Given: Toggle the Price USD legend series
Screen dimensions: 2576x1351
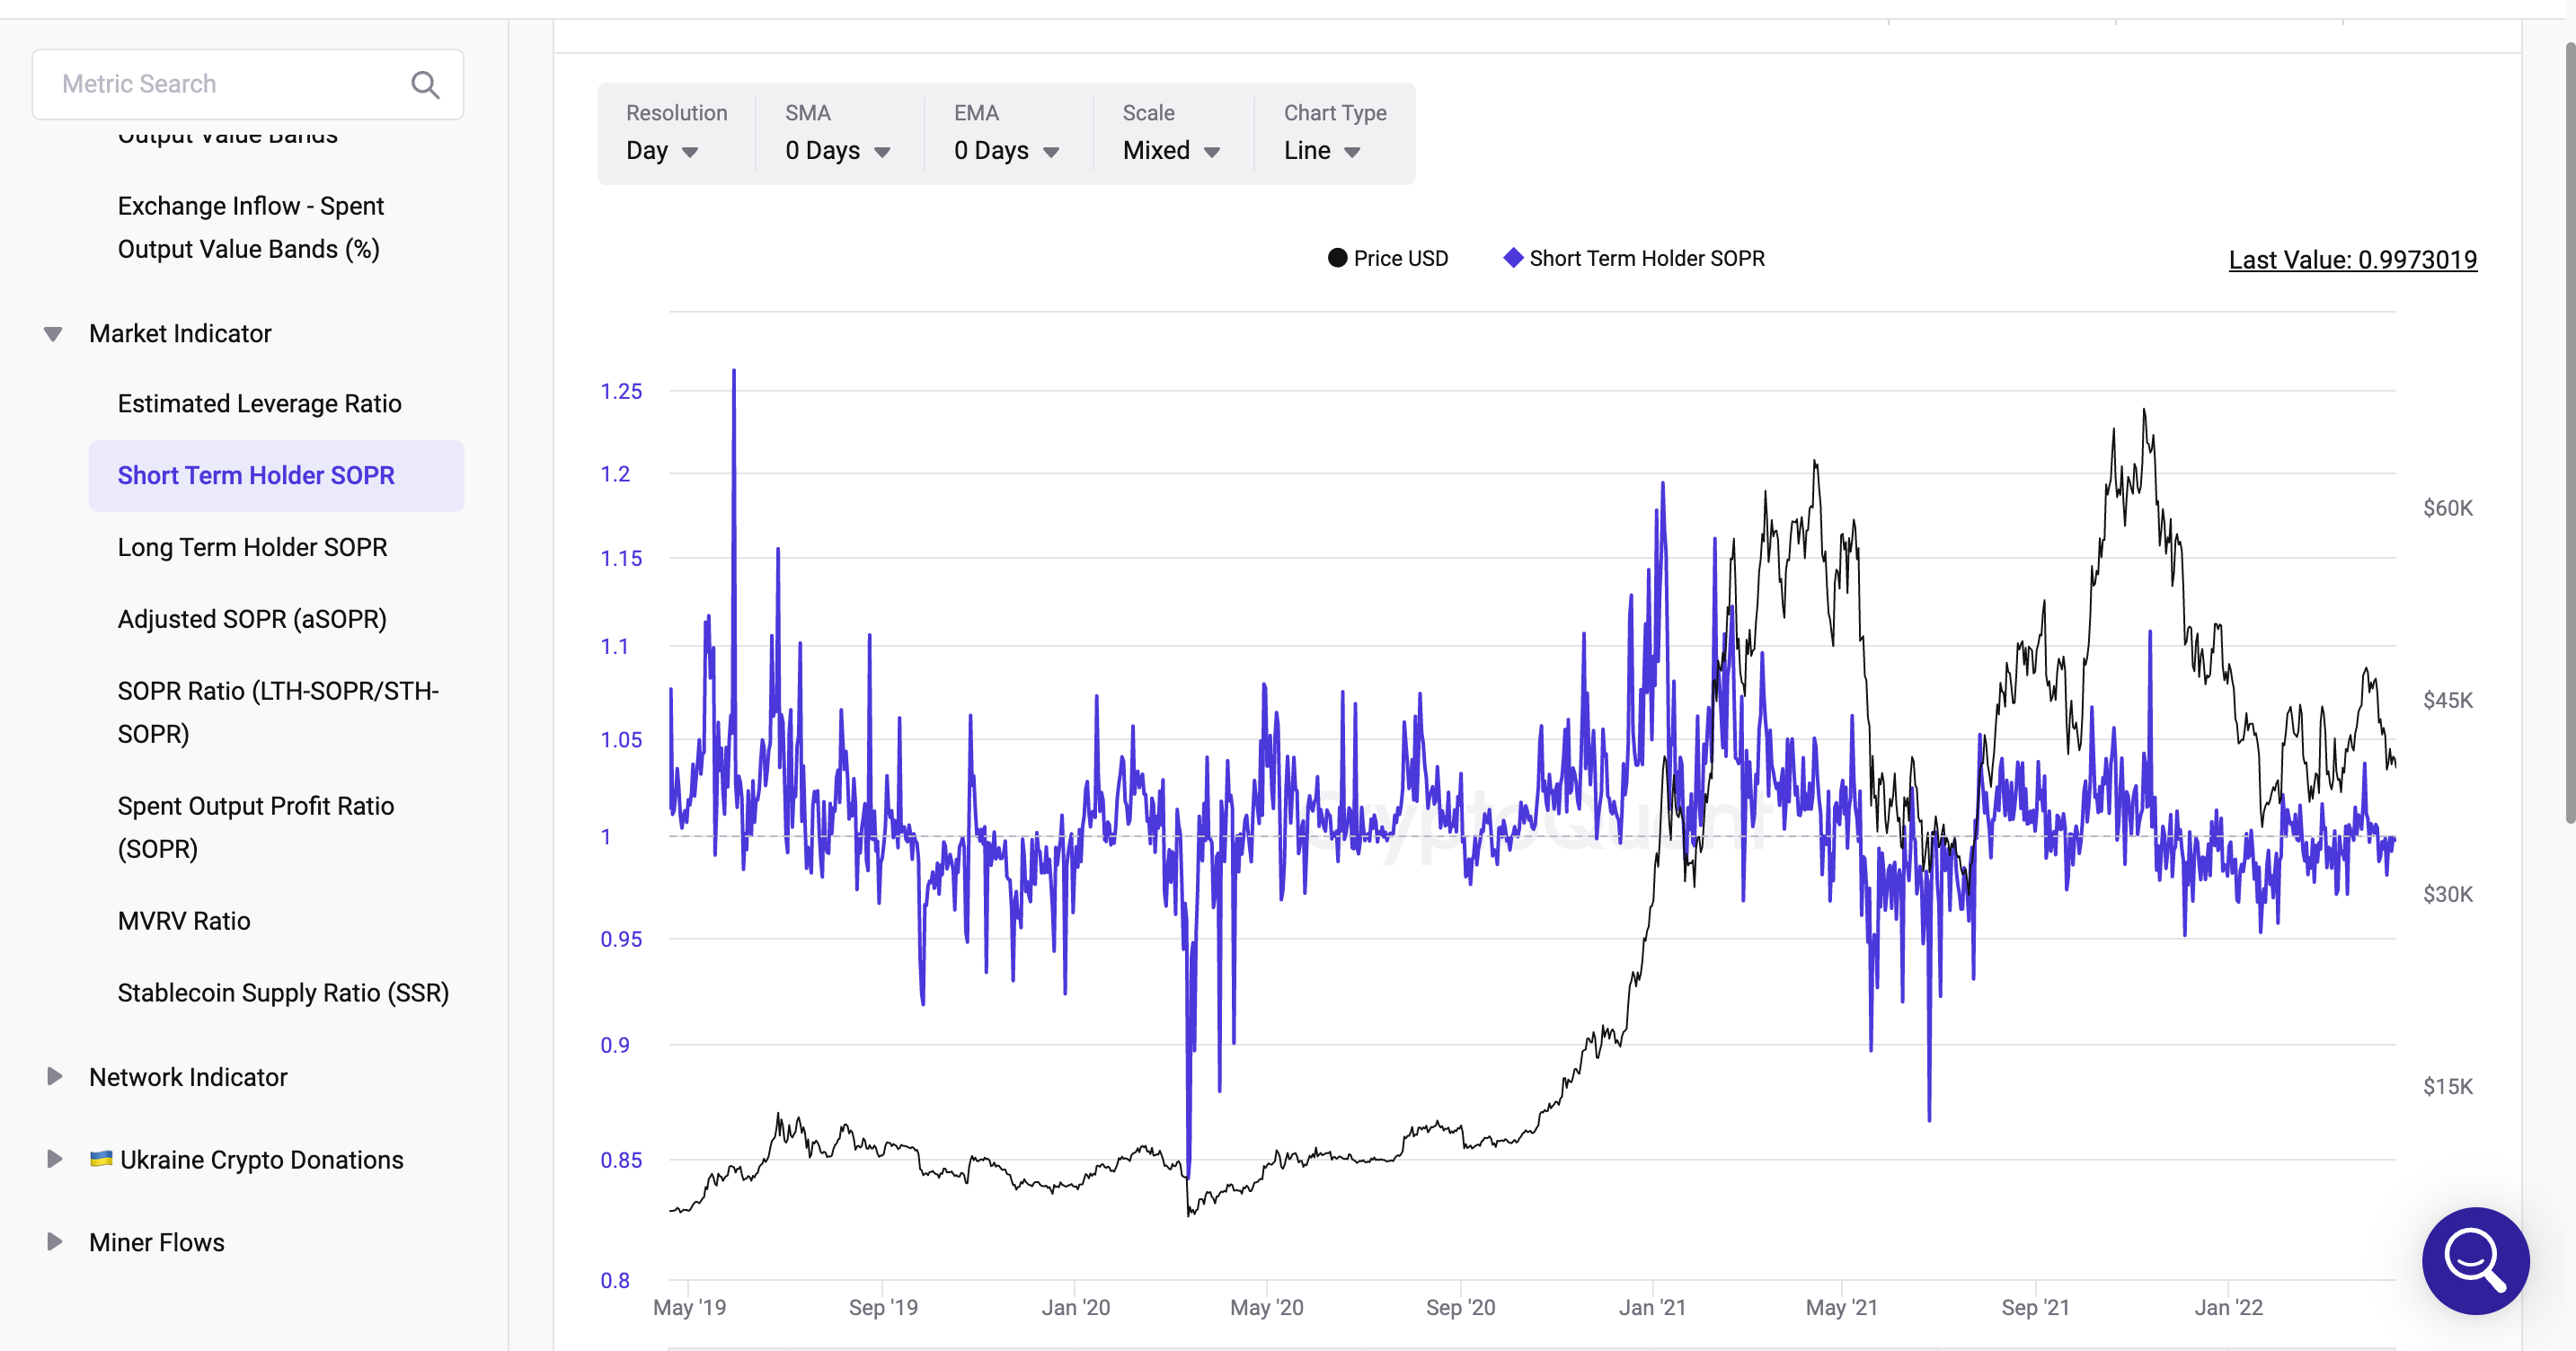Looking at the screenshot, I should pyautogui.click(x=1387, y=258).
